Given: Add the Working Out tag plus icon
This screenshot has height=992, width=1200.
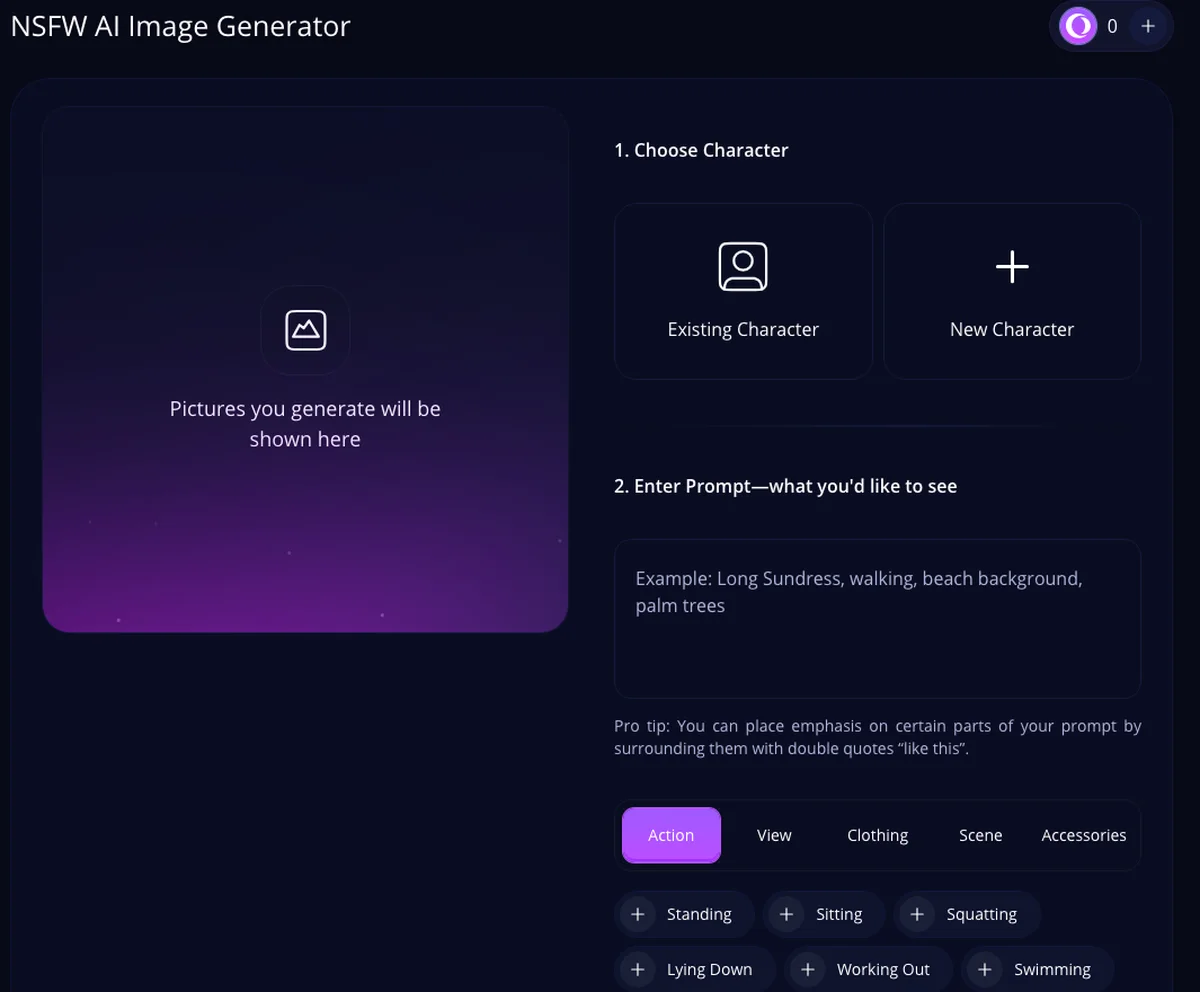Looking at the screenshot, I should 808,969.
